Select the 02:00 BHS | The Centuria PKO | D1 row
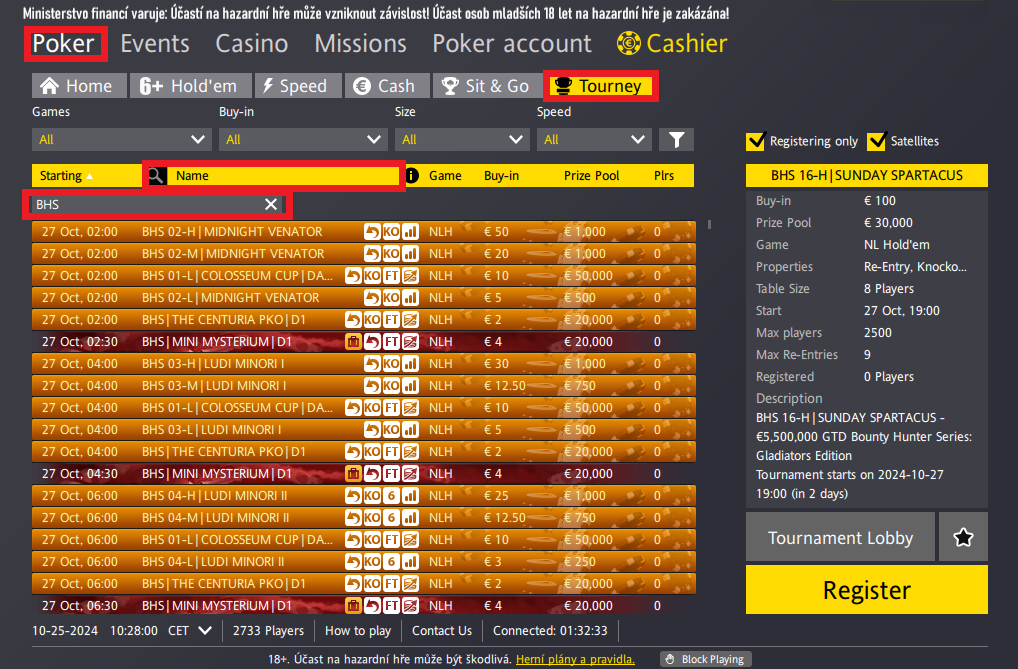The image size is (1018, 669). 364,320
